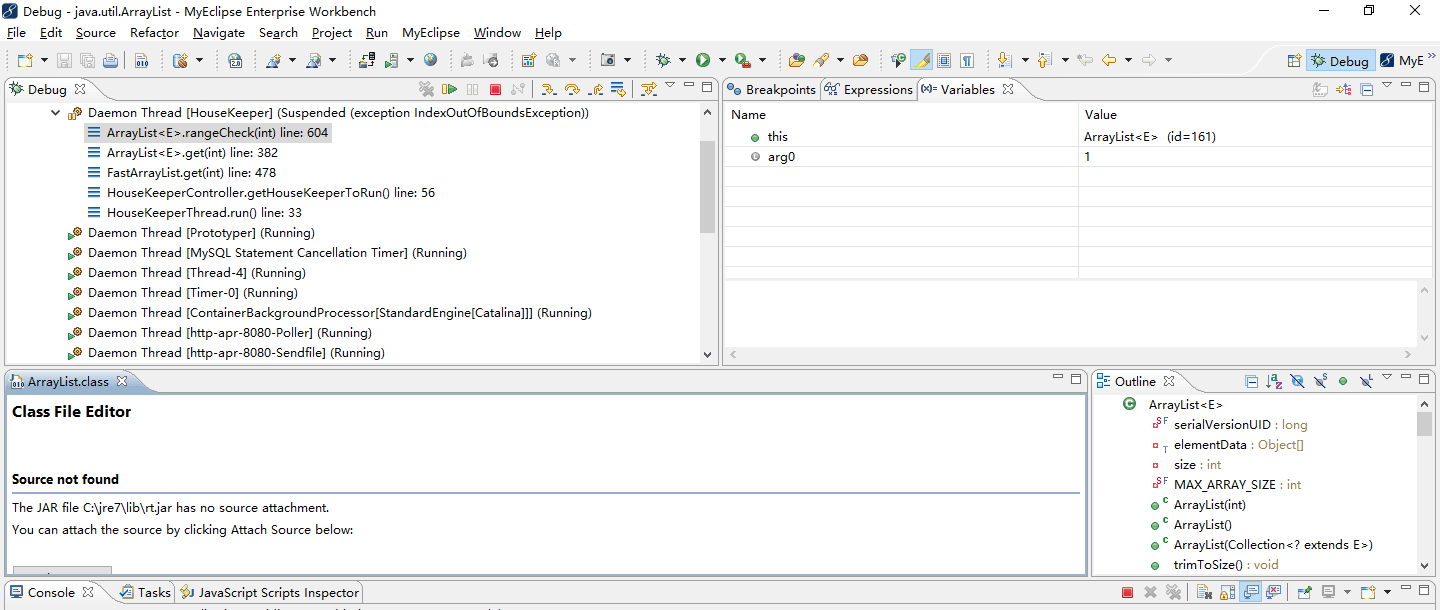Image resolution: width=1440 pixels, height=610 pixels.
Task: Open the Navigate menu
Action: (x=219, y=33)
